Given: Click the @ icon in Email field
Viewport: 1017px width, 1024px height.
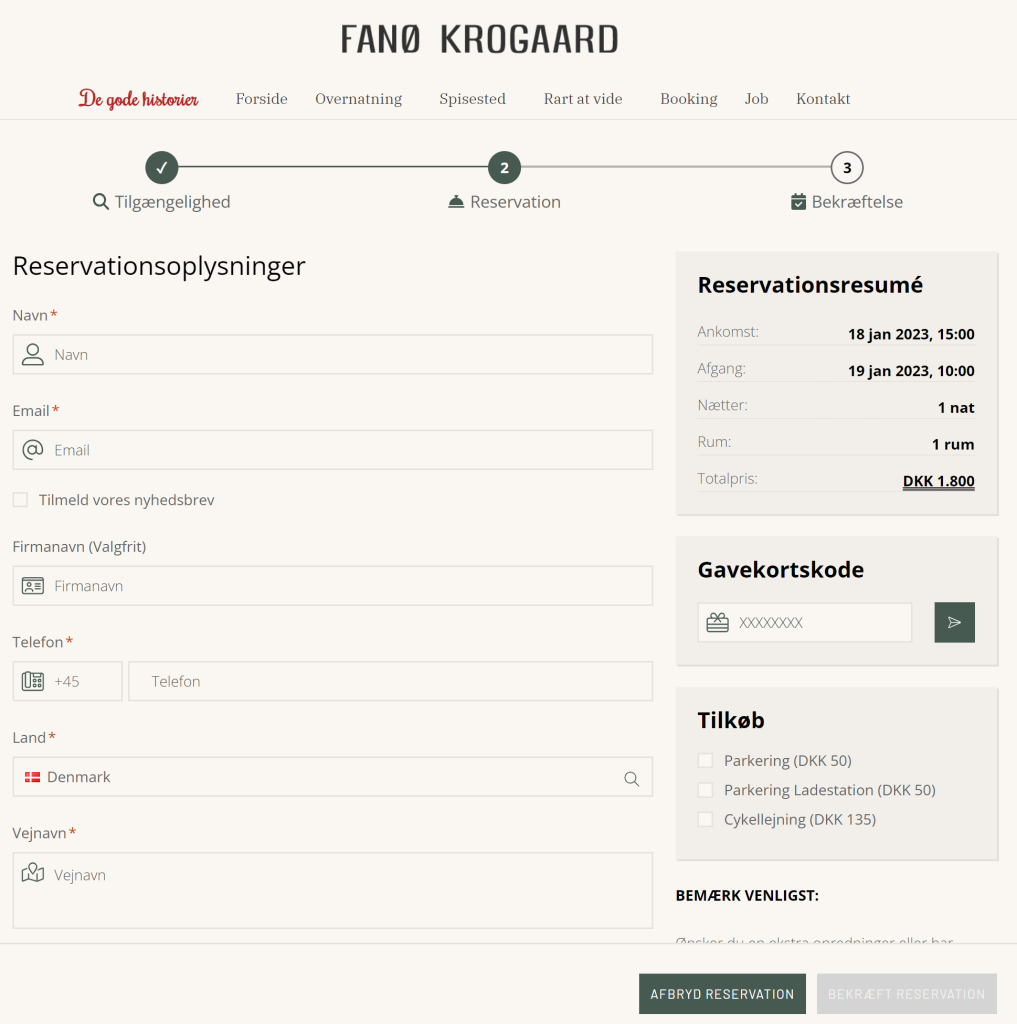Looking at the screenshot, I should click(33, 450).
